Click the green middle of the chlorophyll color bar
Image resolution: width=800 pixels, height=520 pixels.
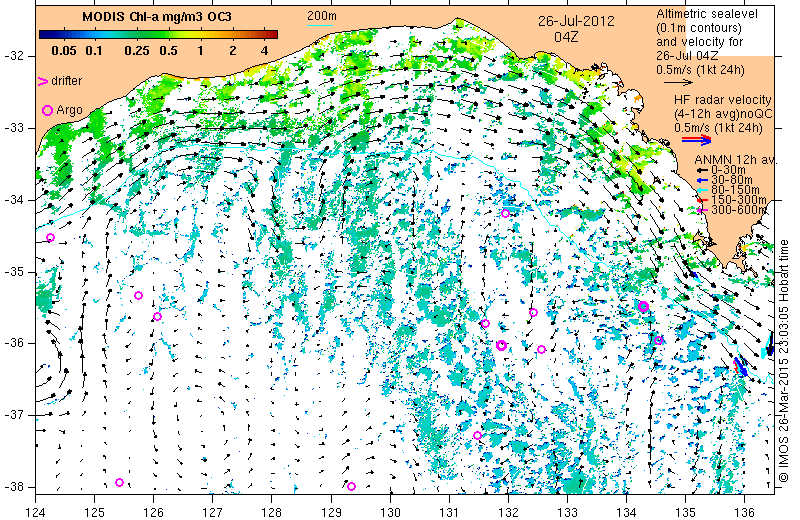(158, 35)
